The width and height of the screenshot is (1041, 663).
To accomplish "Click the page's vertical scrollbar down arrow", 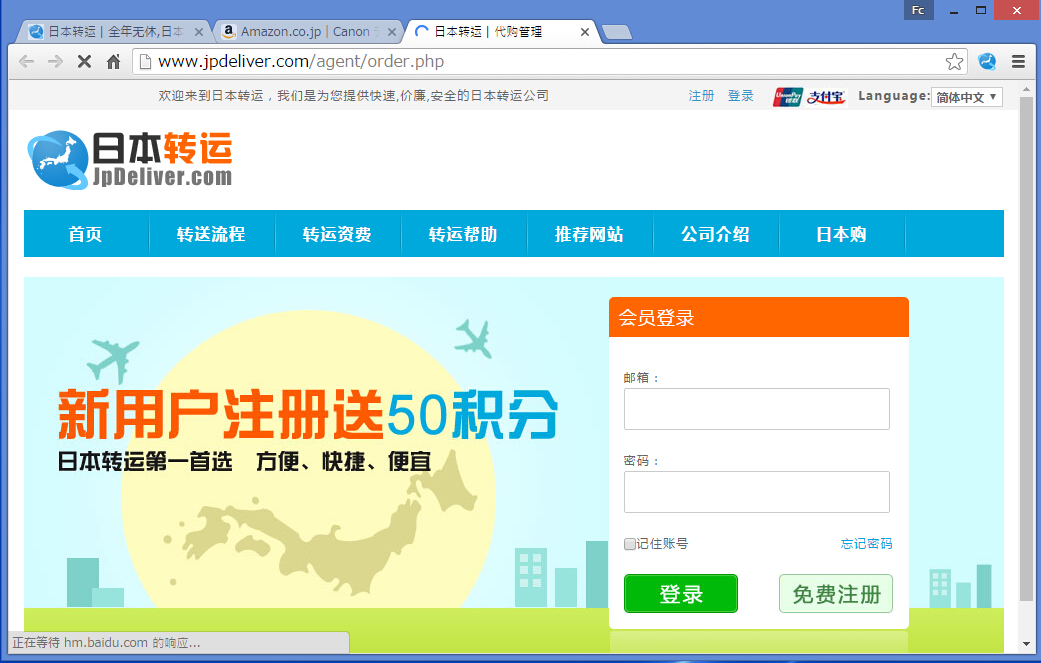I will click(x=1026, y=644).
